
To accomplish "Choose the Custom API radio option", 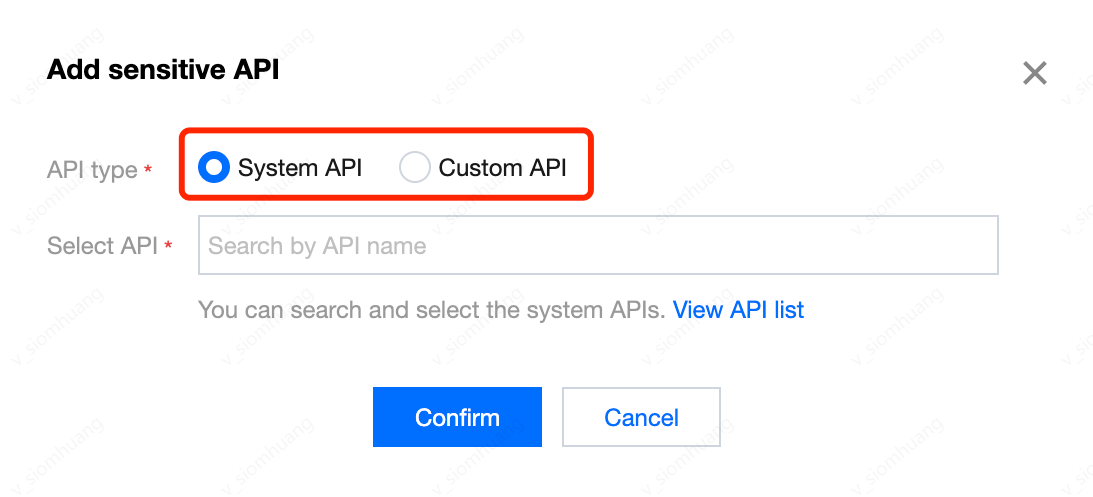I will 414,168.
